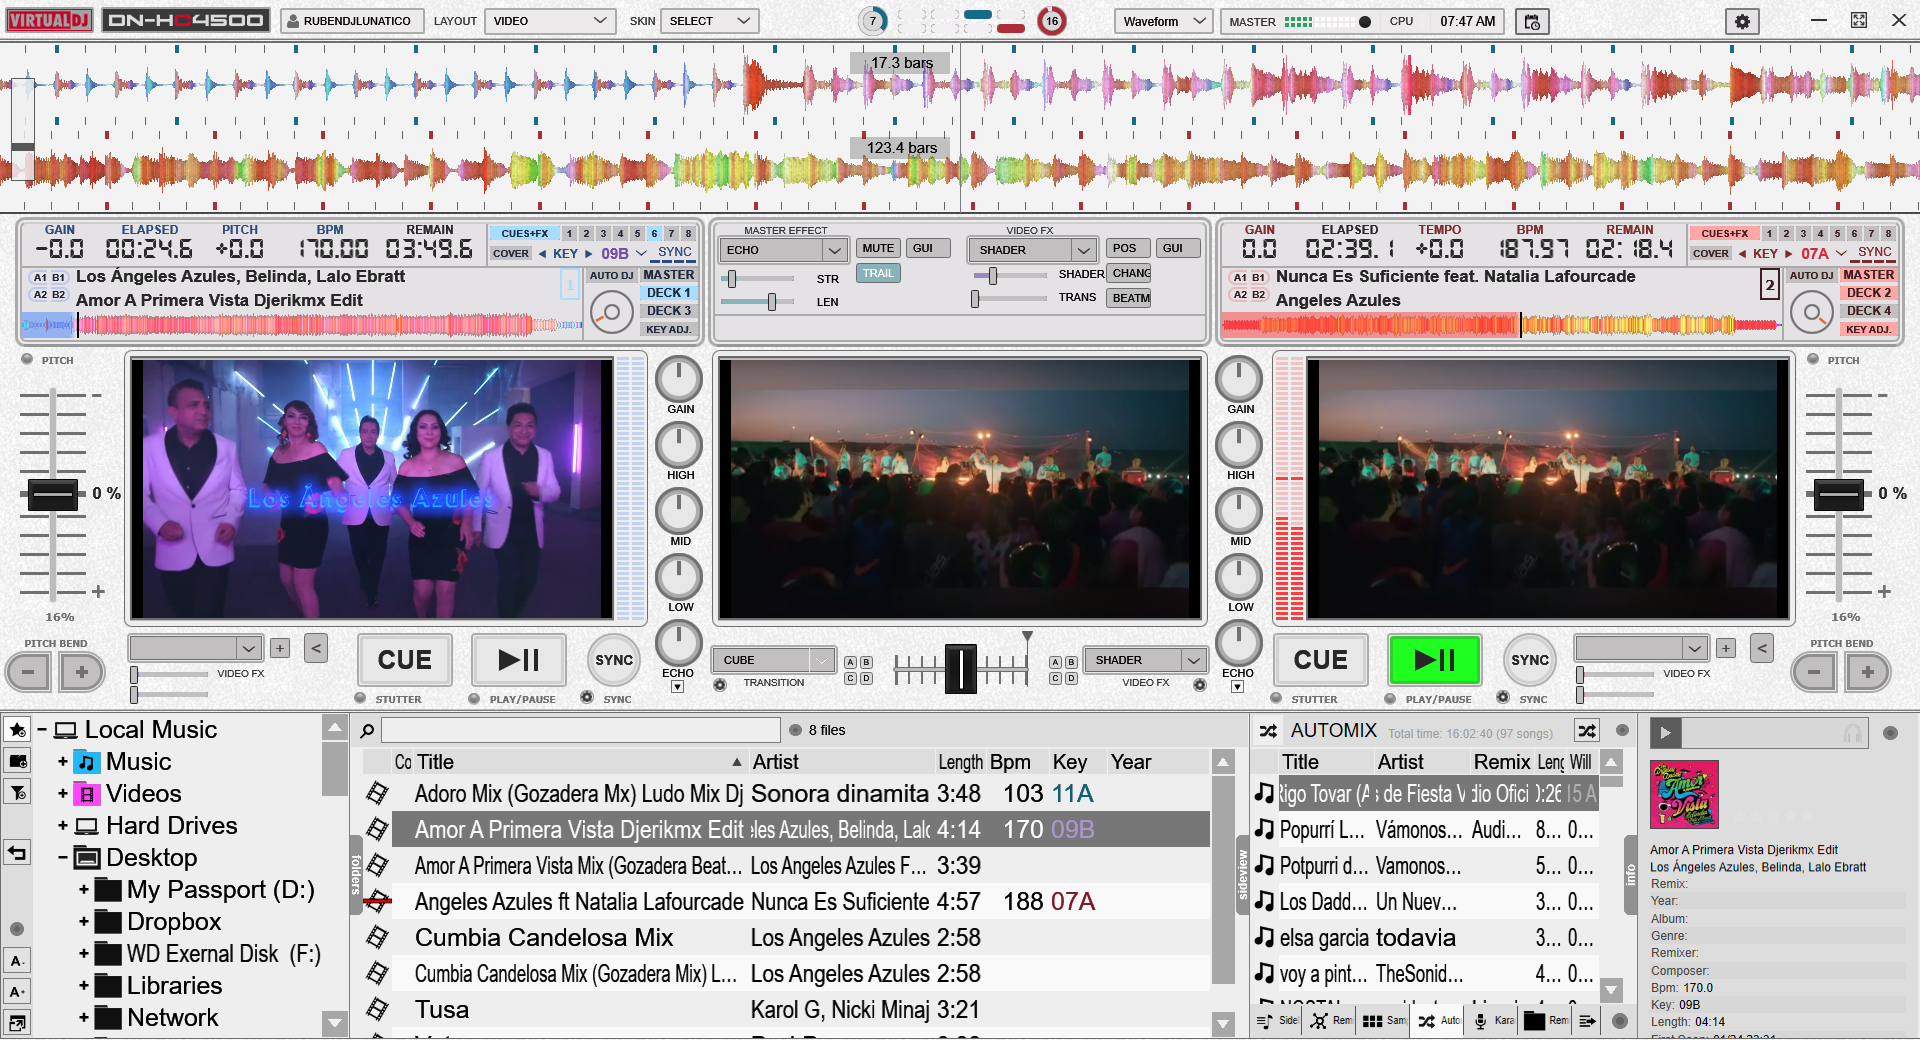
Task: Click the clock/recording icon next to the time
Action: point(1532,21)
